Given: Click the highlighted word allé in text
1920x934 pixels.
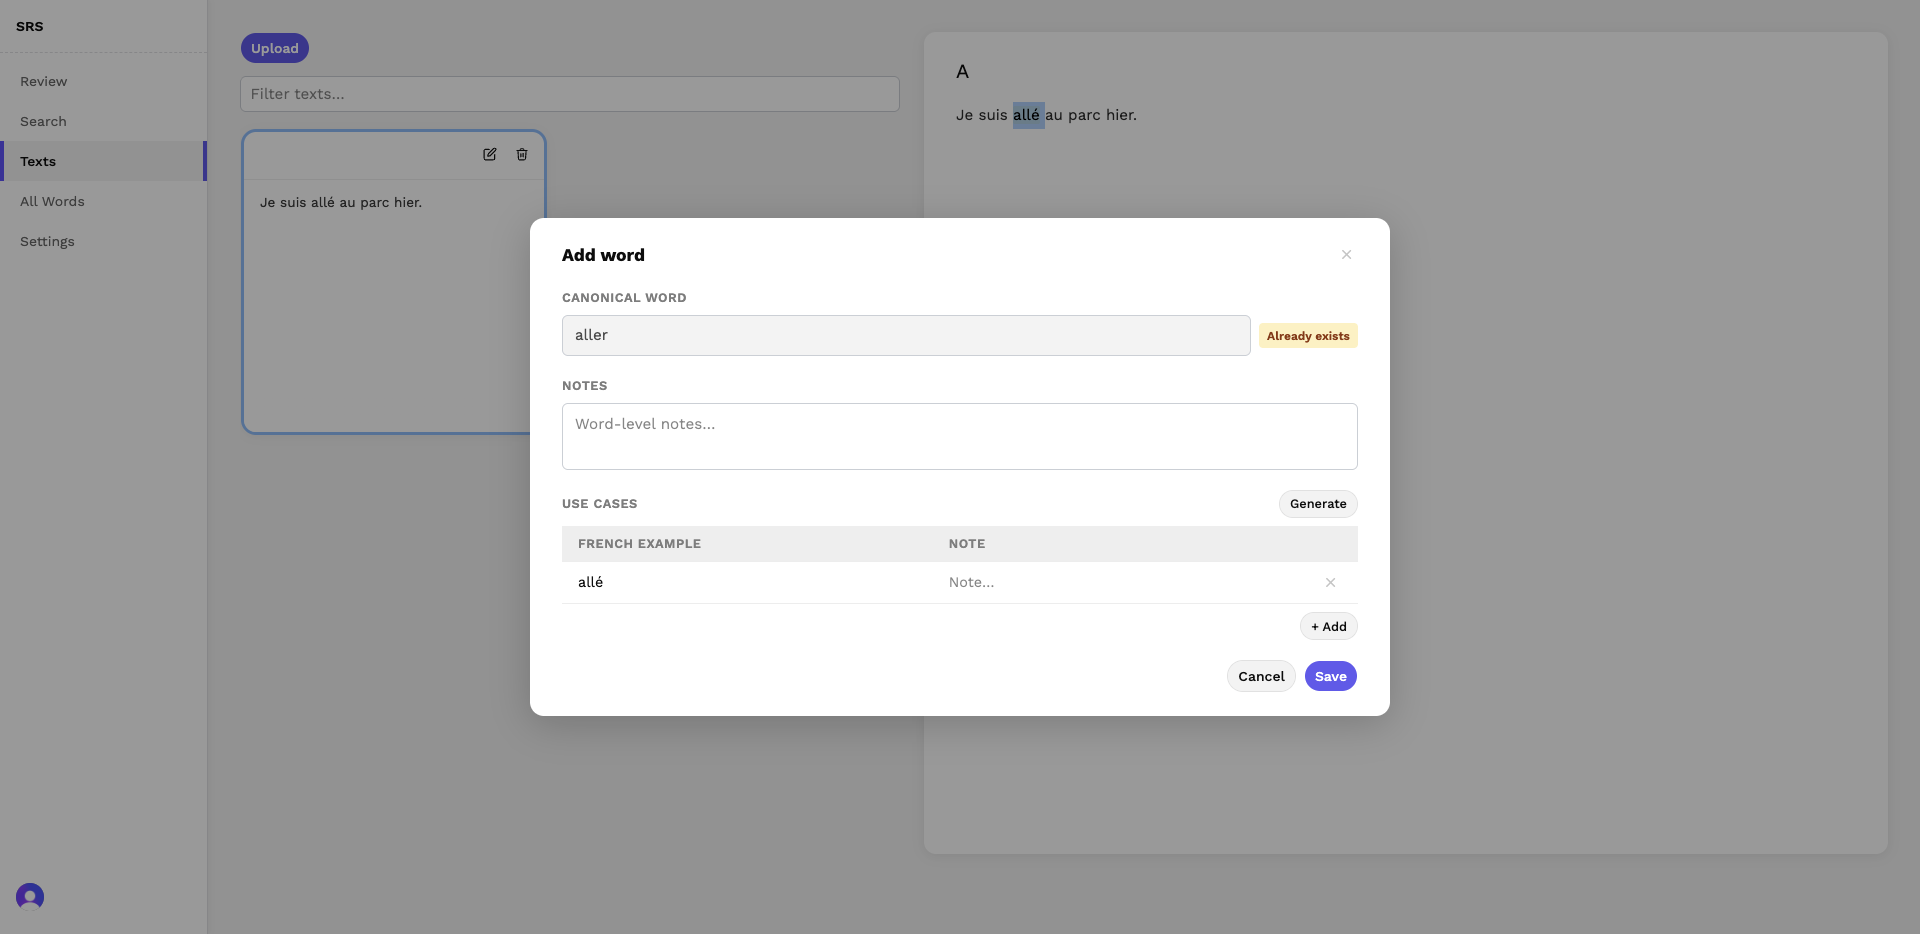Looking at the screenshot, I should 1028,115.
